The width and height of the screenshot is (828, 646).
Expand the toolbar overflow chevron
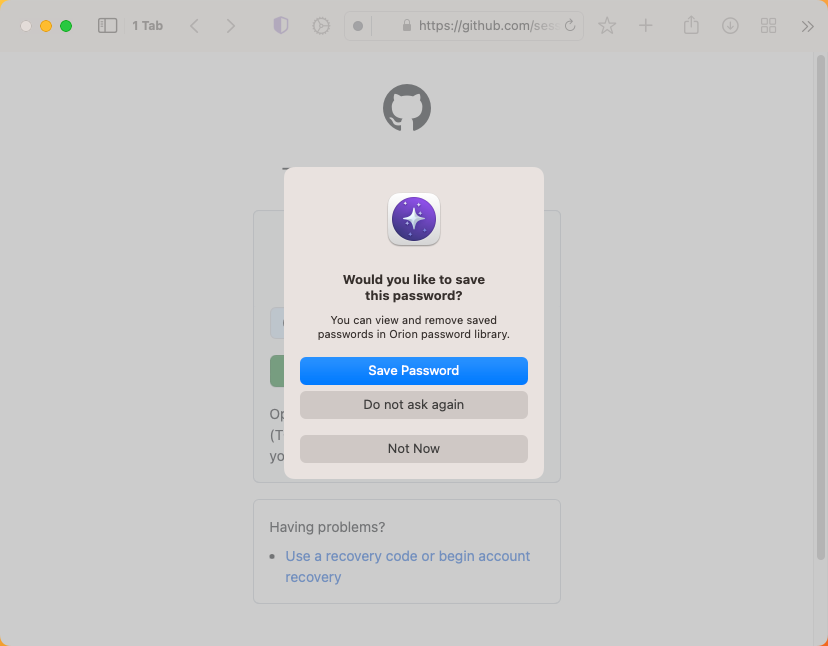point(807,26)
